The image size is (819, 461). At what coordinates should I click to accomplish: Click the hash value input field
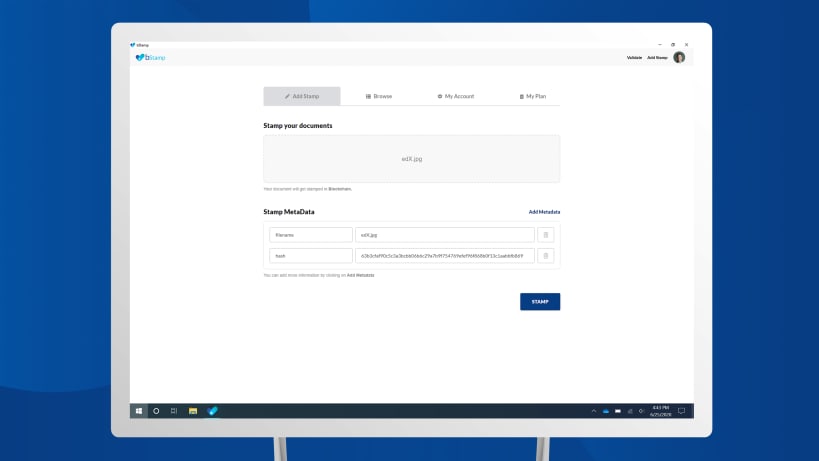[445, 256]
